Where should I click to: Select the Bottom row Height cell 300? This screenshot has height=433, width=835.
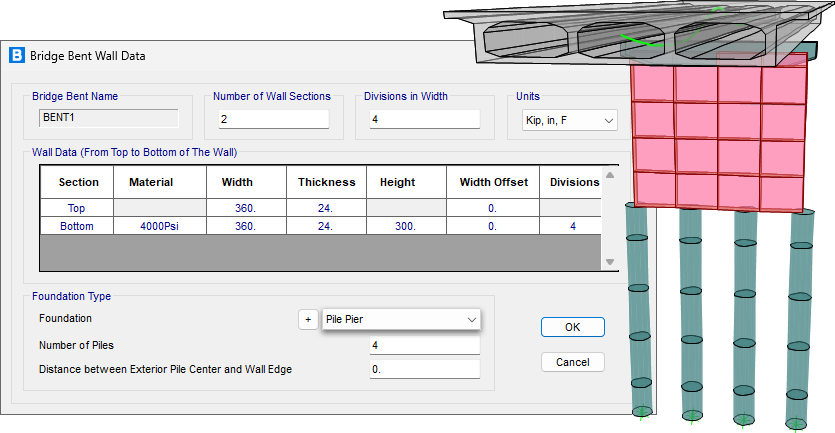pyautogui.click(x=405, y=227)
